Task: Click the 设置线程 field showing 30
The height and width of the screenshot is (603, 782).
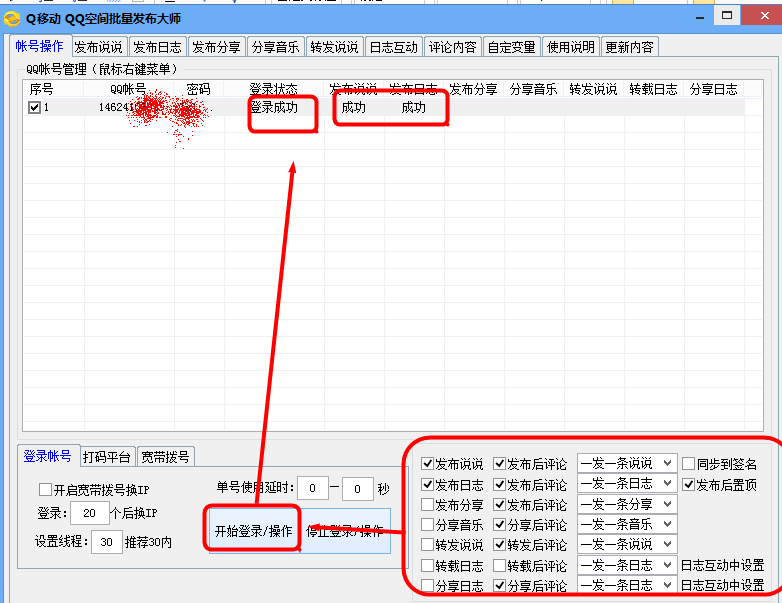Action: (106, 542)
